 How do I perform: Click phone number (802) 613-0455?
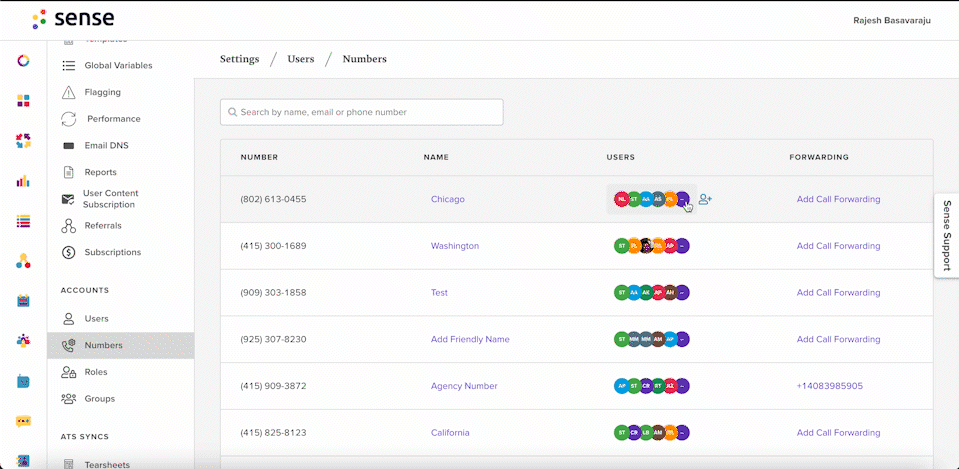[x=273, y=199]
